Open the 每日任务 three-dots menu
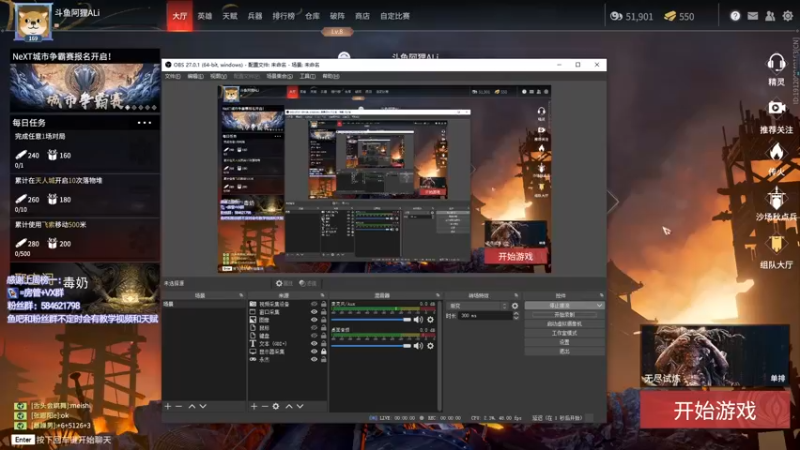This screenshot has width=800, height=450. pyautogui.click(x=144, y=122)
